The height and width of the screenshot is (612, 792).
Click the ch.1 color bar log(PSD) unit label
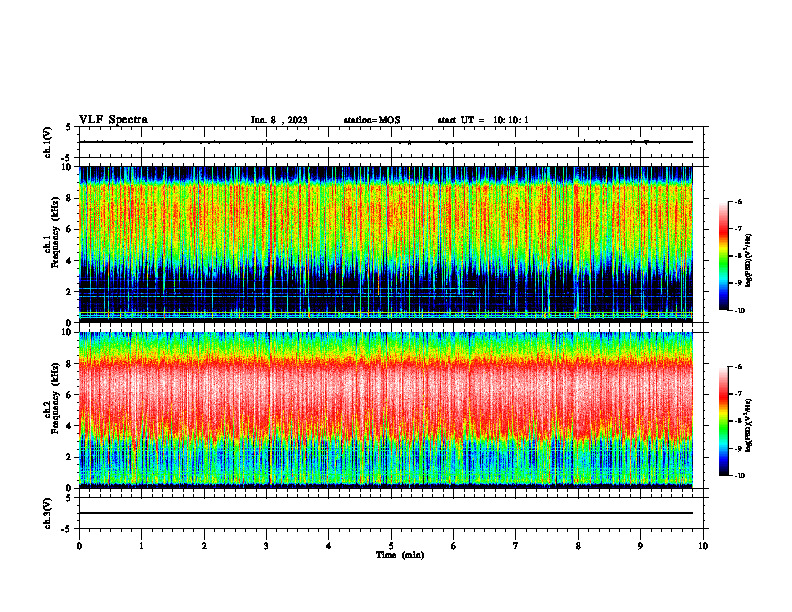tap(749, 260)
